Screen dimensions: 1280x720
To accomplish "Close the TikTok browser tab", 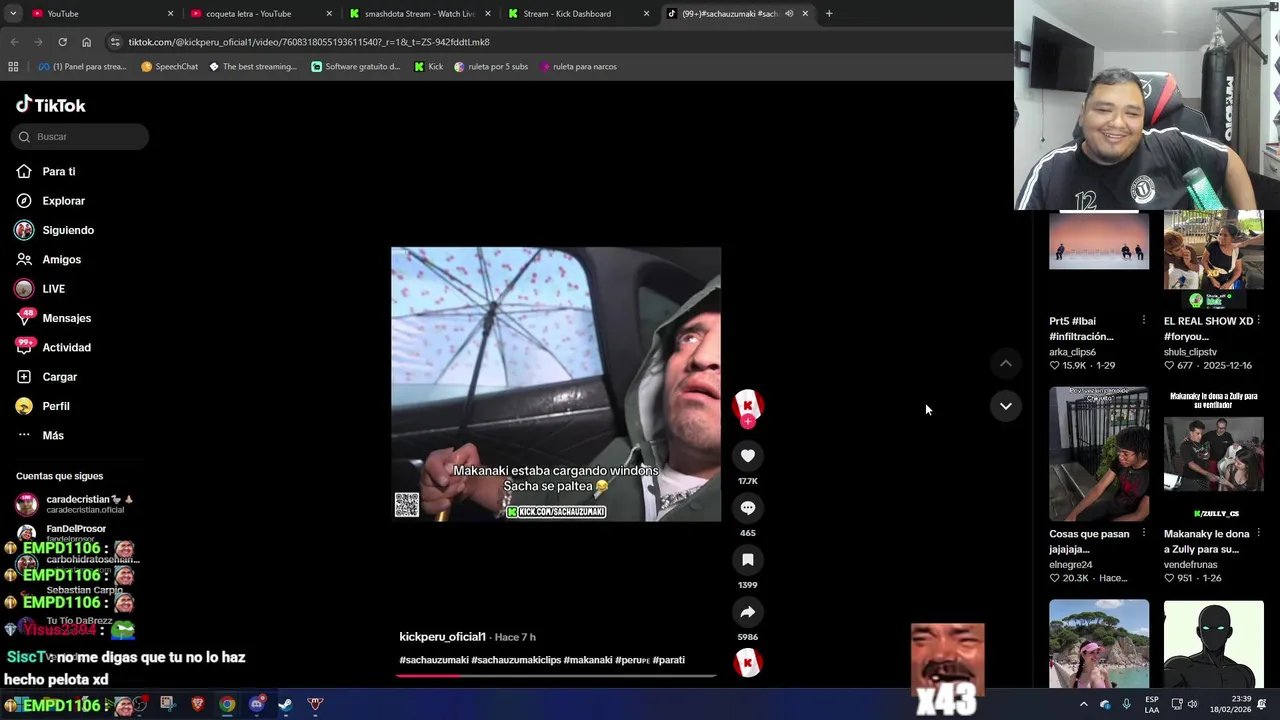I will click(805, 14).
